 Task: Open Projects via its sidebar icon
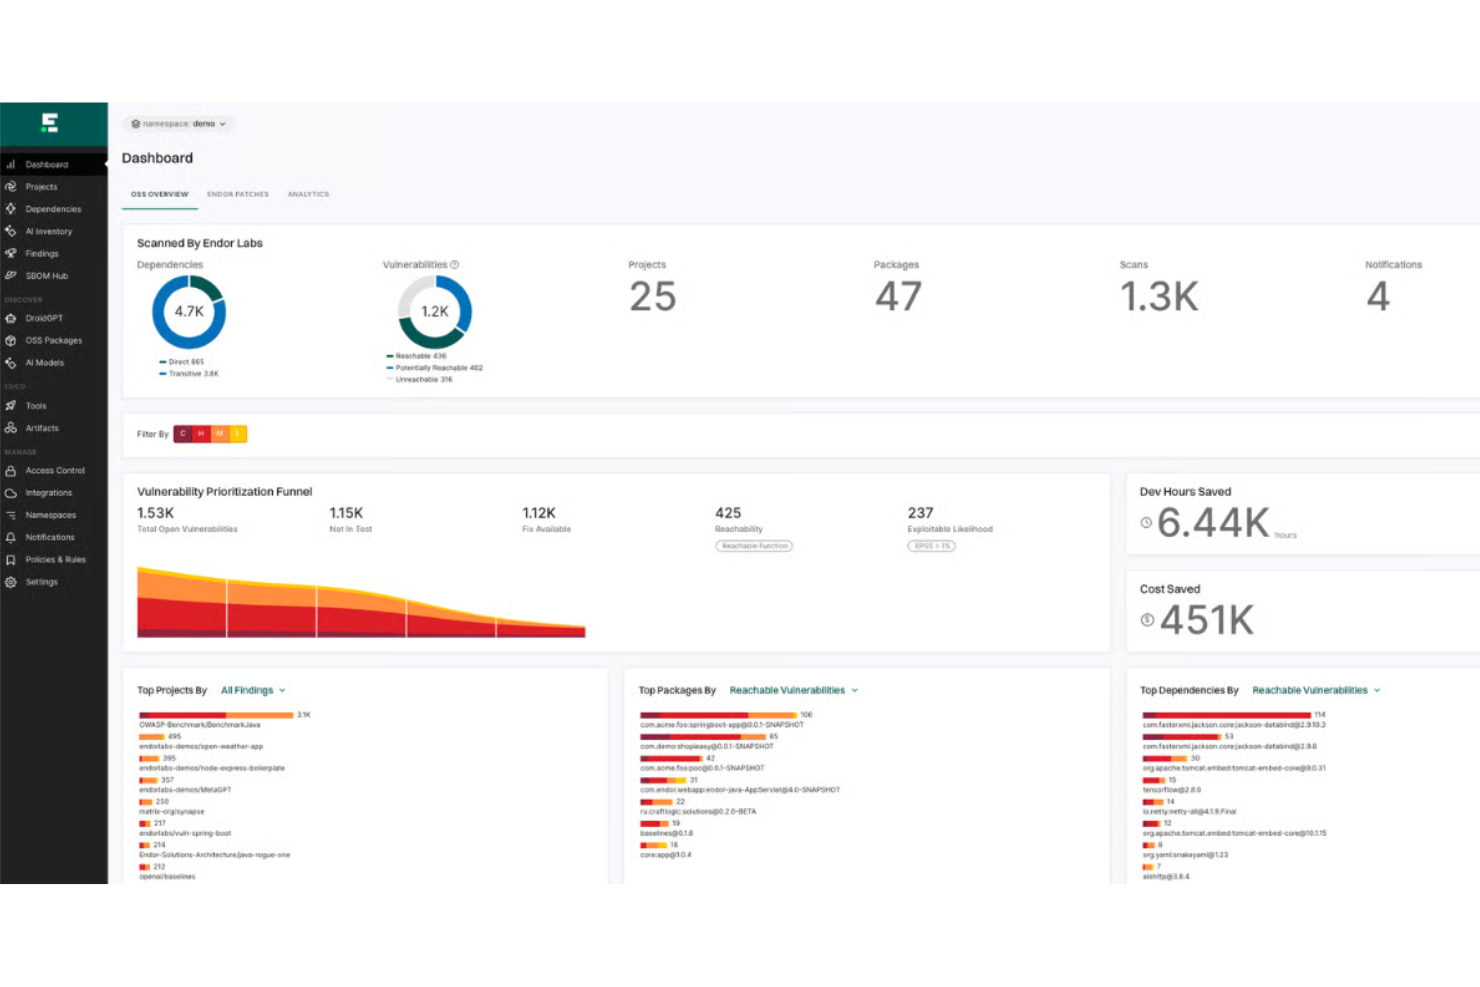pos(11,186)
